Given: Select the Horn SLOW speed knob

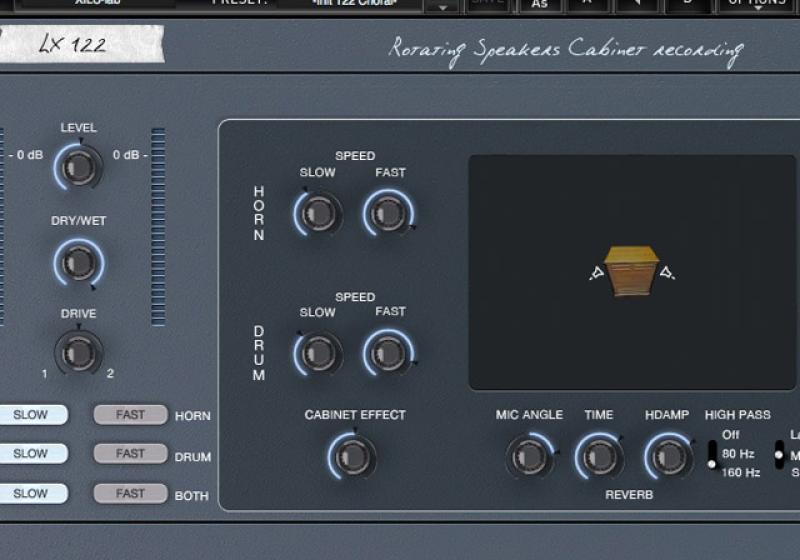Looking at the screenshot, I should coord(318,213).
